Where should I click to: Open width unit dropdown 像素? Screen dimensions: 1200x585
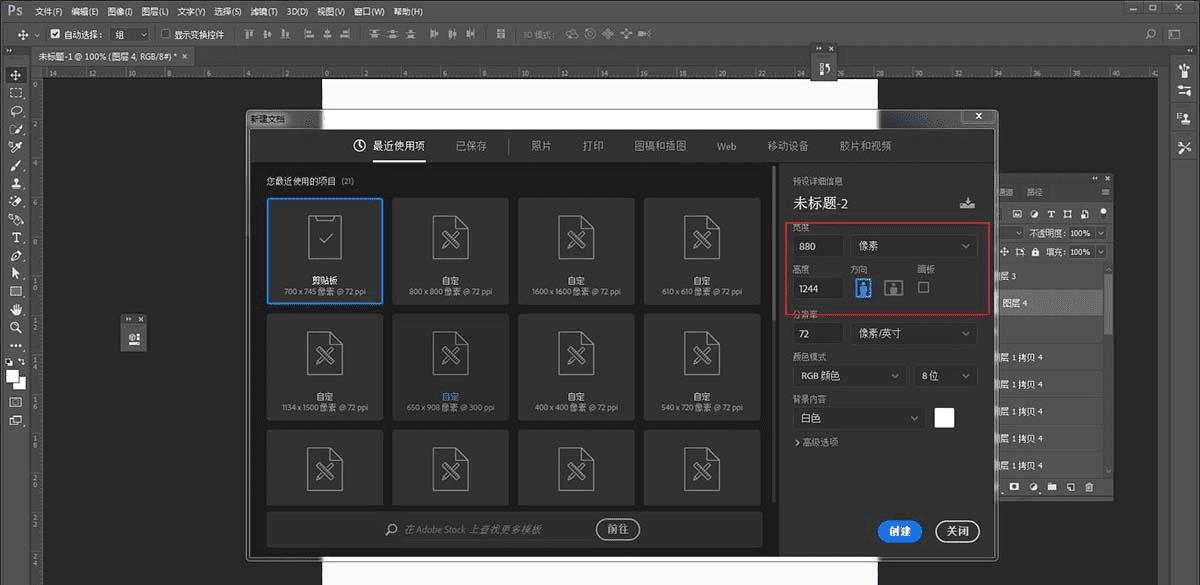click(913, 245)
